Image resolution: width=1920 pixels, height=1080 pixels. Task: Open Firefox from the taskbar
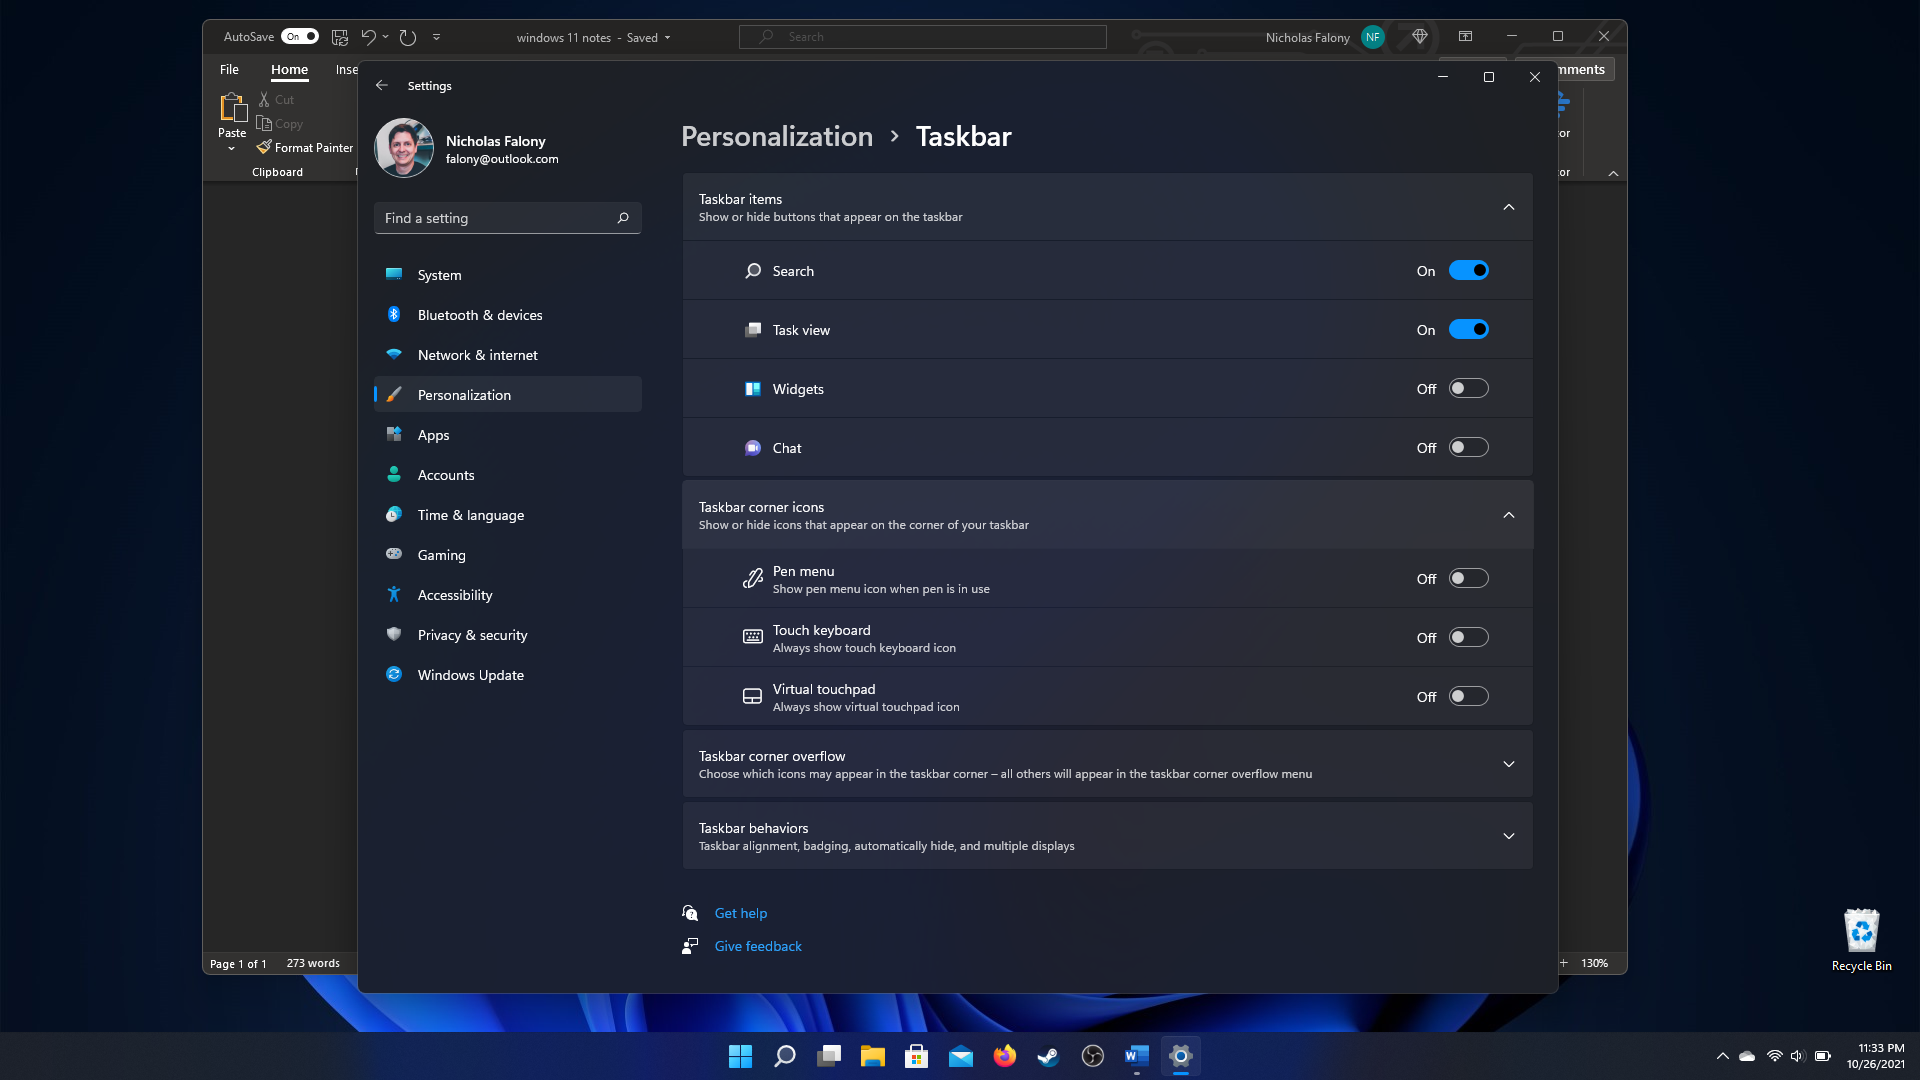pyautogui.click(x=1004, y=1056)
